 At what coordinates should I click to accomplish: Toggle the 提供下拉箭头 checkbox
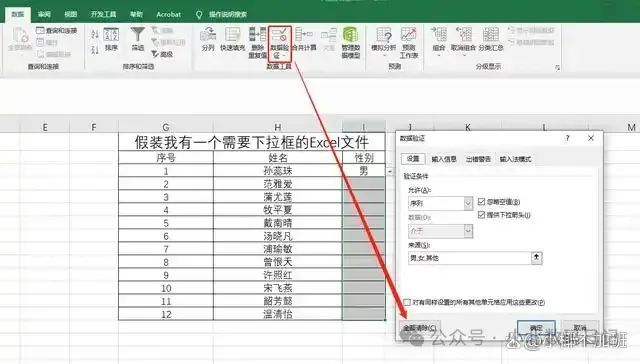pyautogui.click(x=482, y=215)
